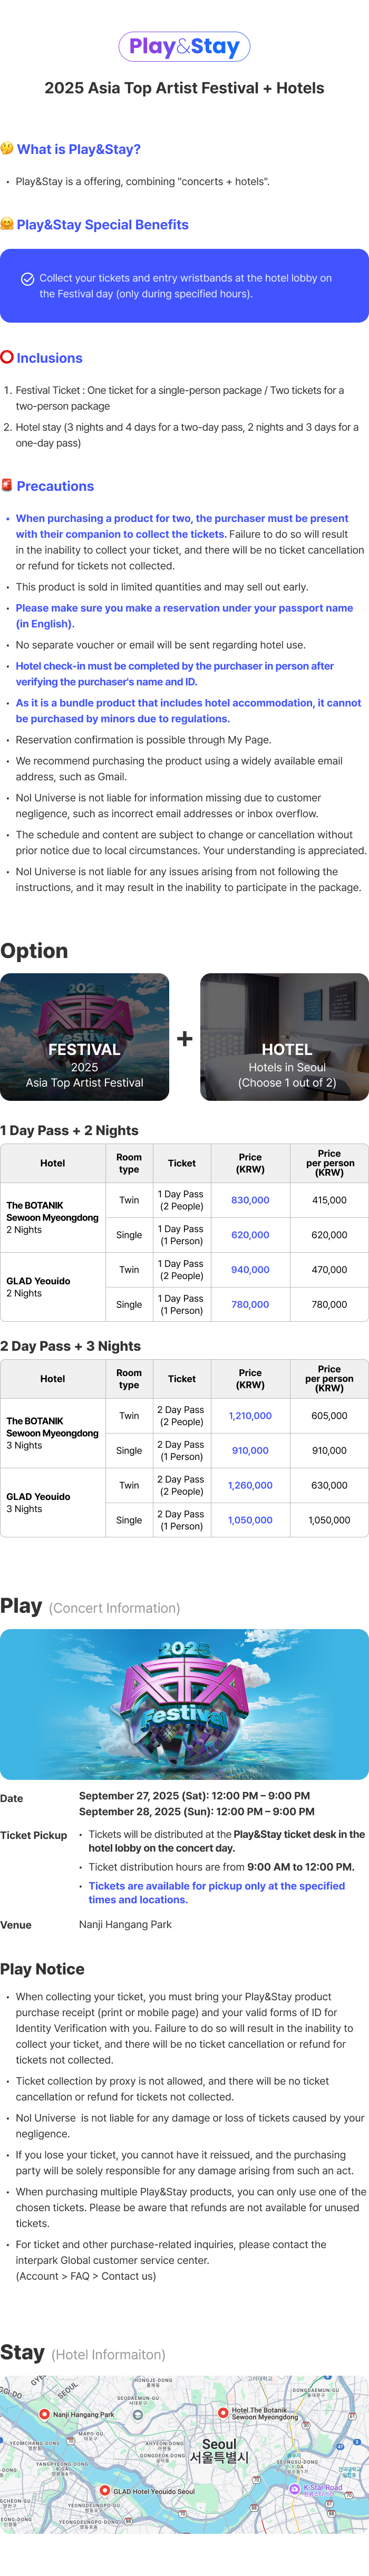This screenshot has height=2576, width=369.
Task: Click the GLAD Hotel Yeouido Seoul map pin
Action: 104,2491
